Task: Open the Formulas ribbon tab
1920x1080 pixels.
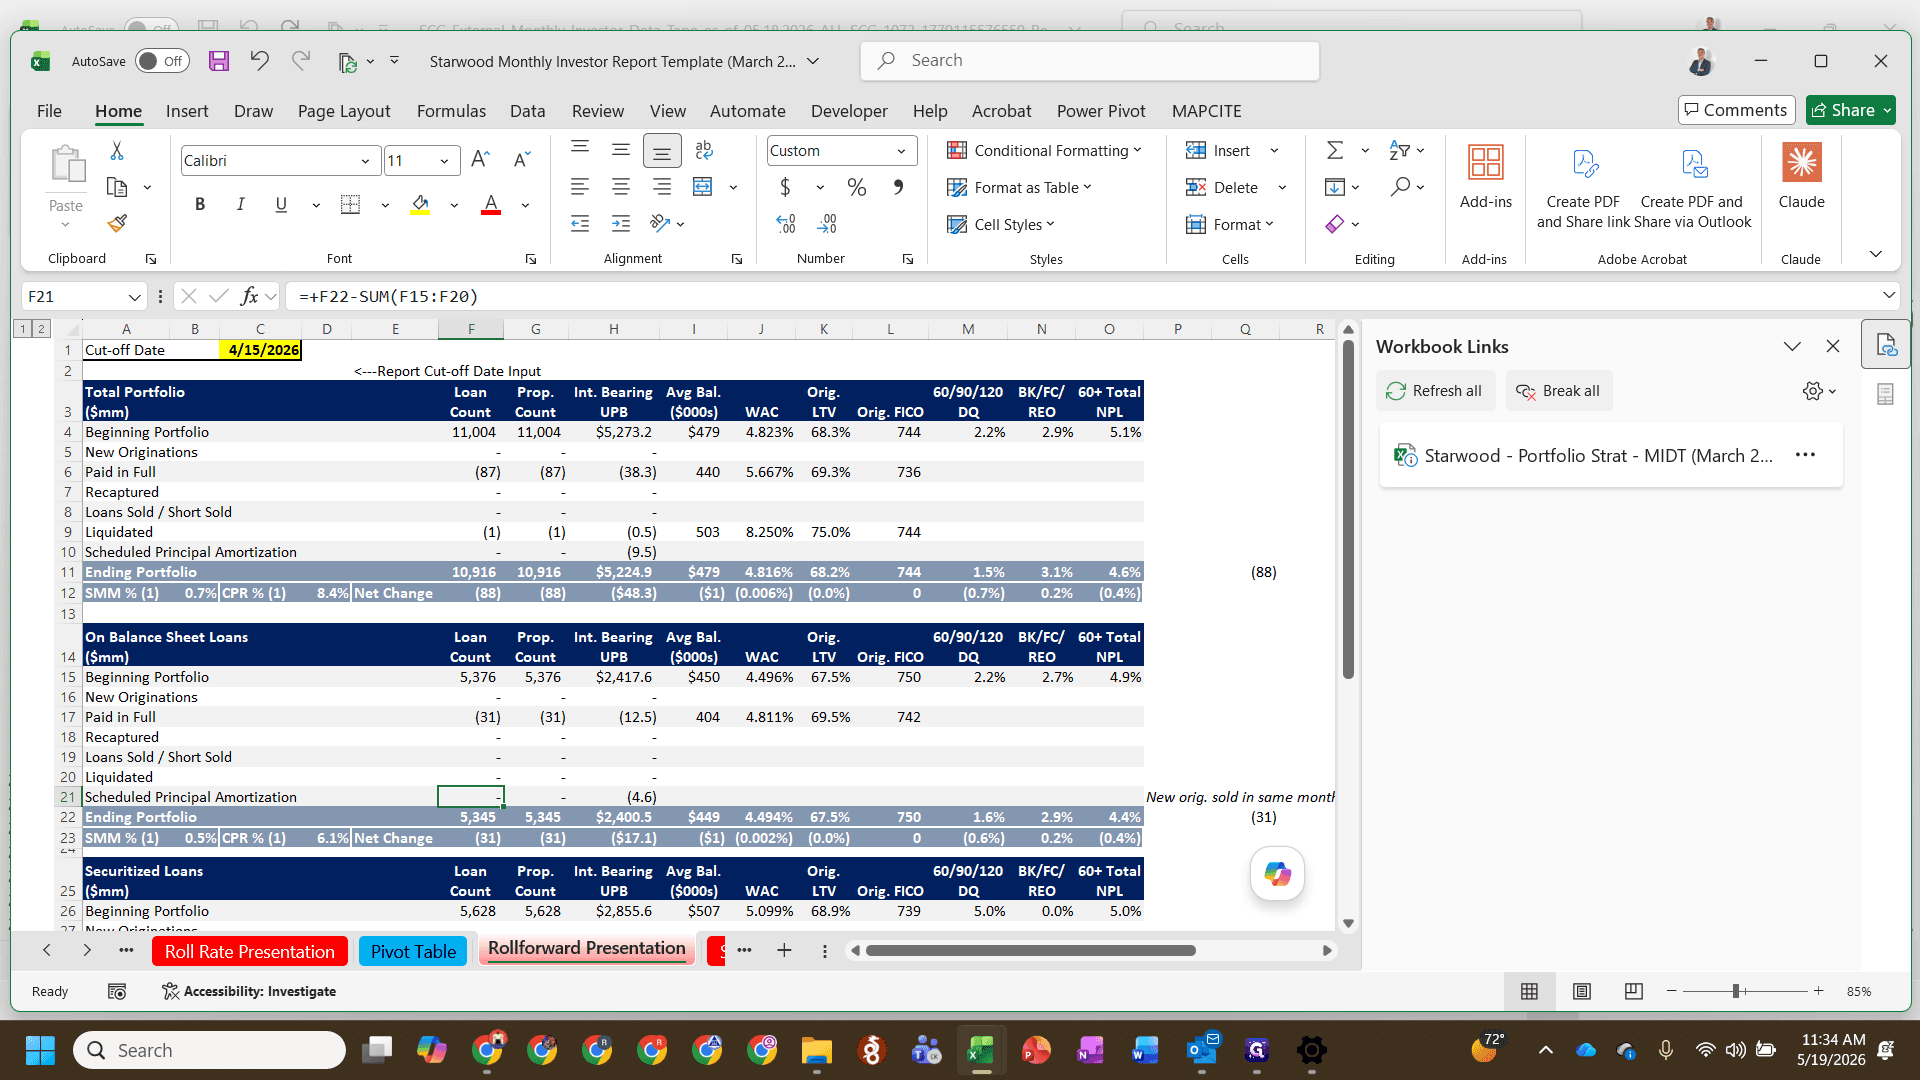Action: coord(451,111)
